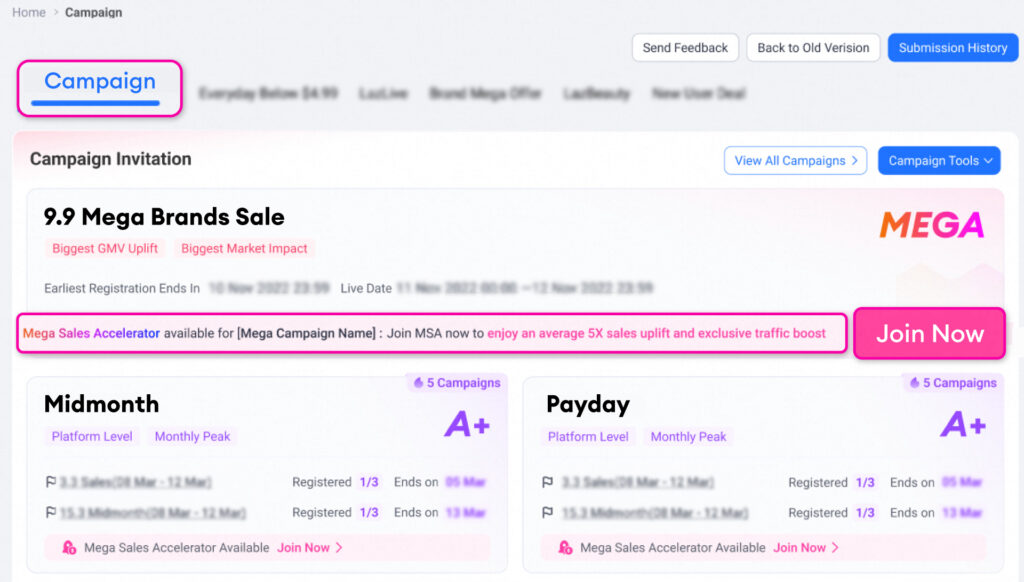Image resolution: width=1024 pixels, height=582 pixels.
Task: Click the large pink Join Now button
Action: point(929,334)
